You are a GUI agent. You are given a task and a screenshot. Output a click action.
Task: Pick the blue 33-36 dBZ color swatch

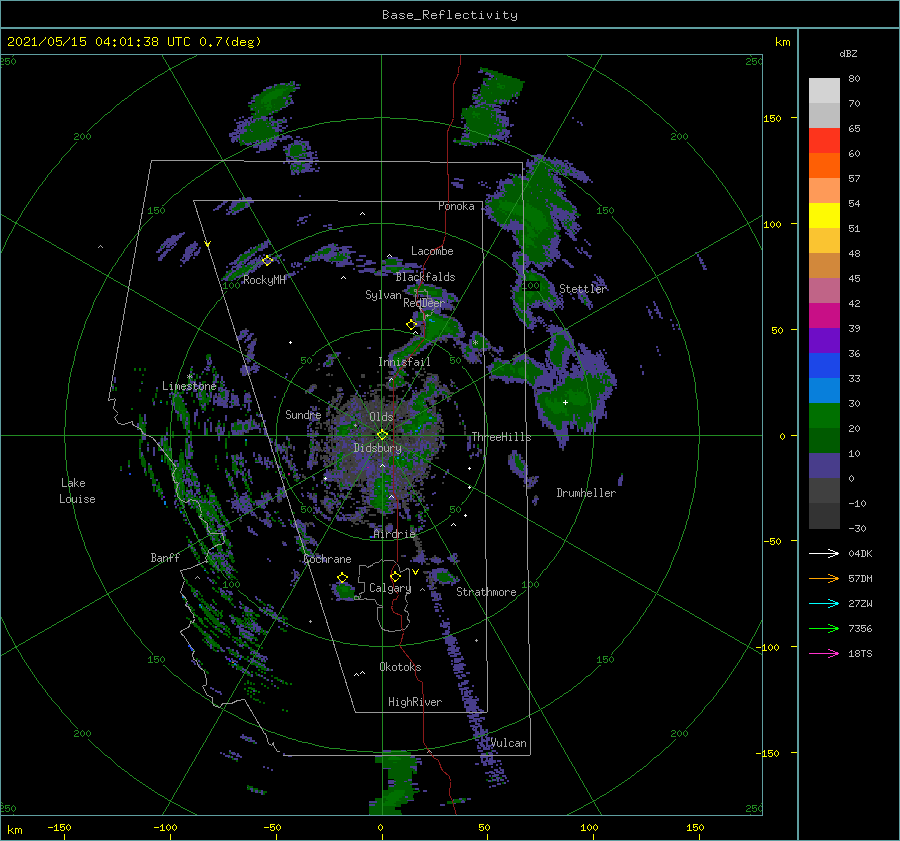click(x=824, y=366)
